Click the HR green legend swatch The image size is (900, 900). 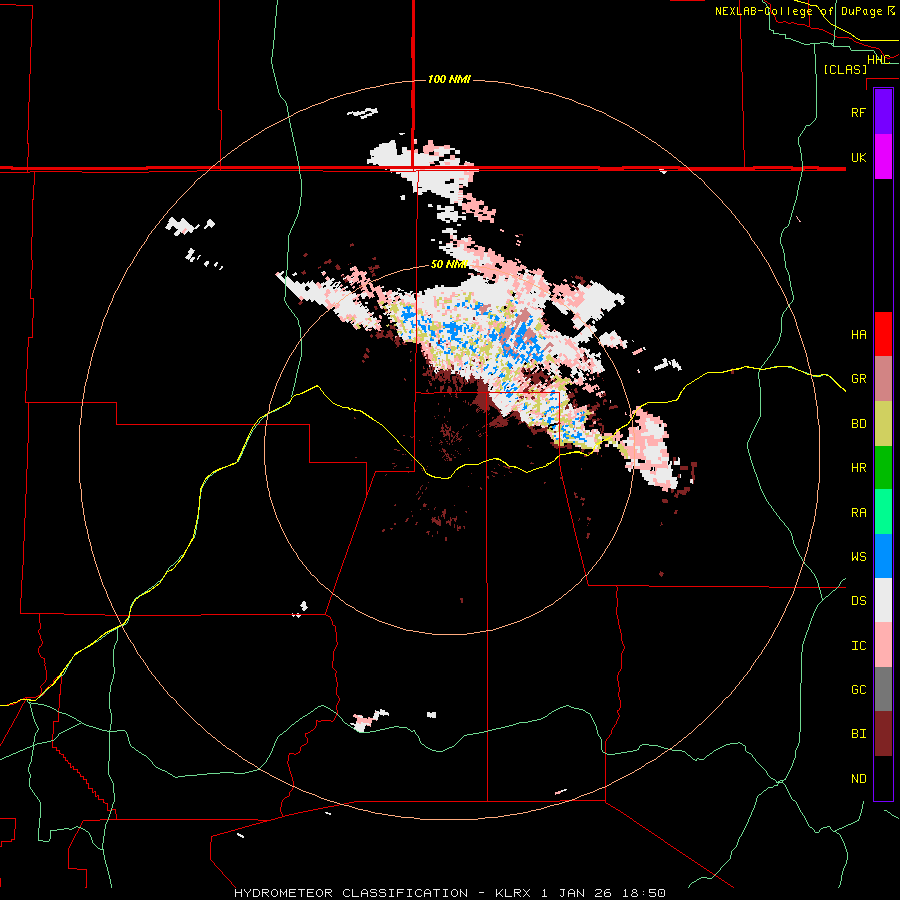[x=883, y=468]
